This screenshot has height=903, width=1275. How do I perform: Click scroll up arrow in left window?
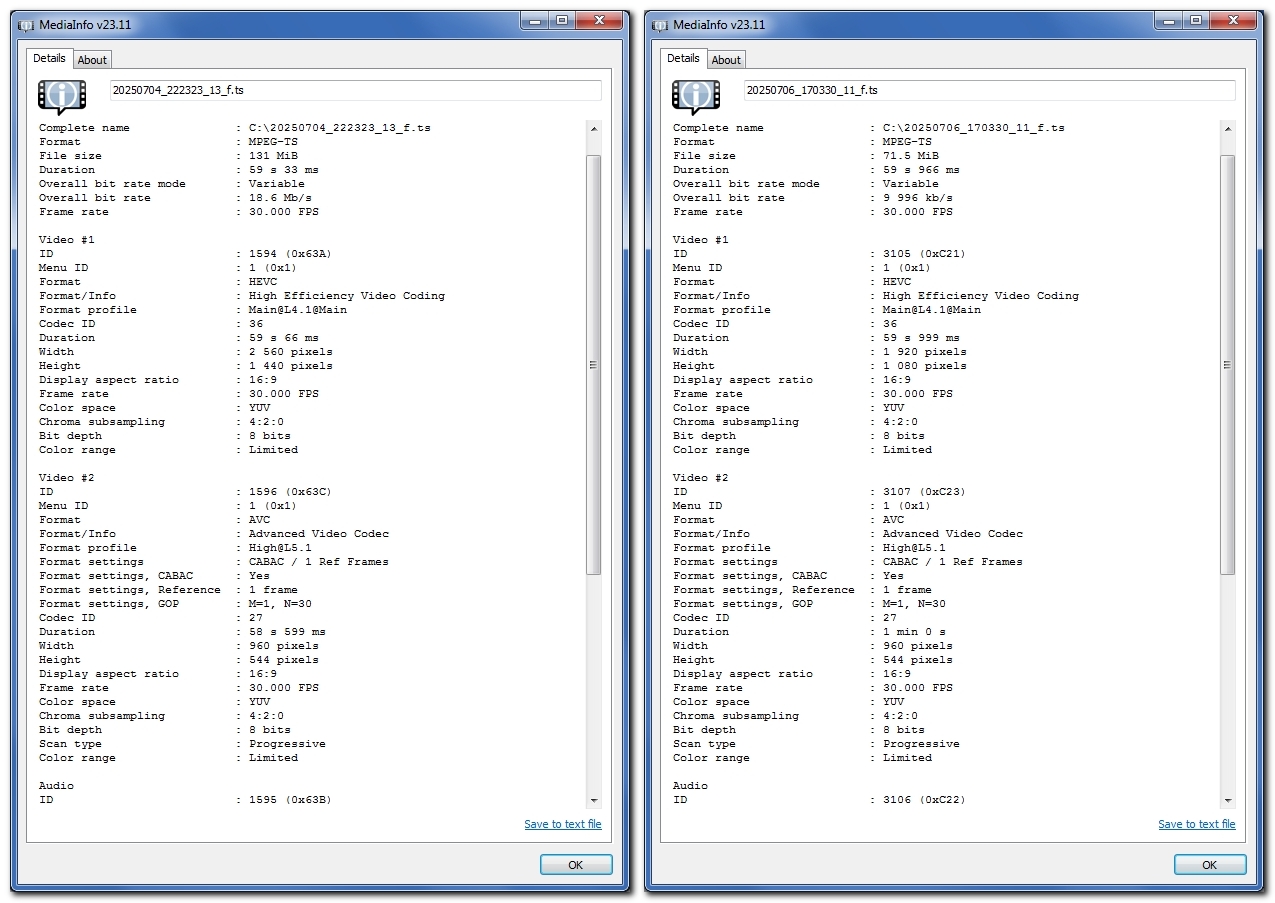(x=594, y=129)
